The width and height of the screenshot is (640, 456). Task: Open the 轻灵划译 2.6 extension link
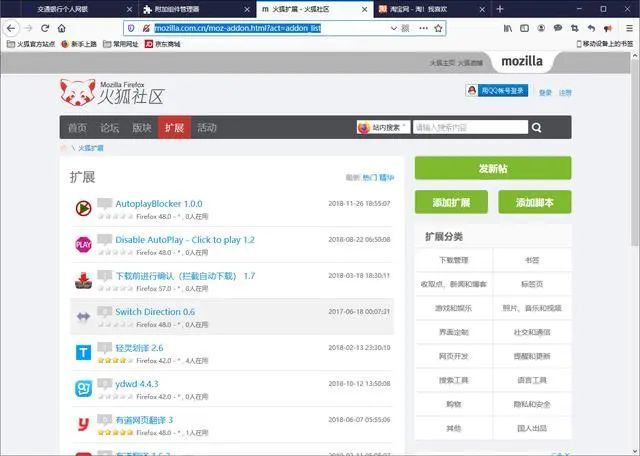(x=139, y=348)
